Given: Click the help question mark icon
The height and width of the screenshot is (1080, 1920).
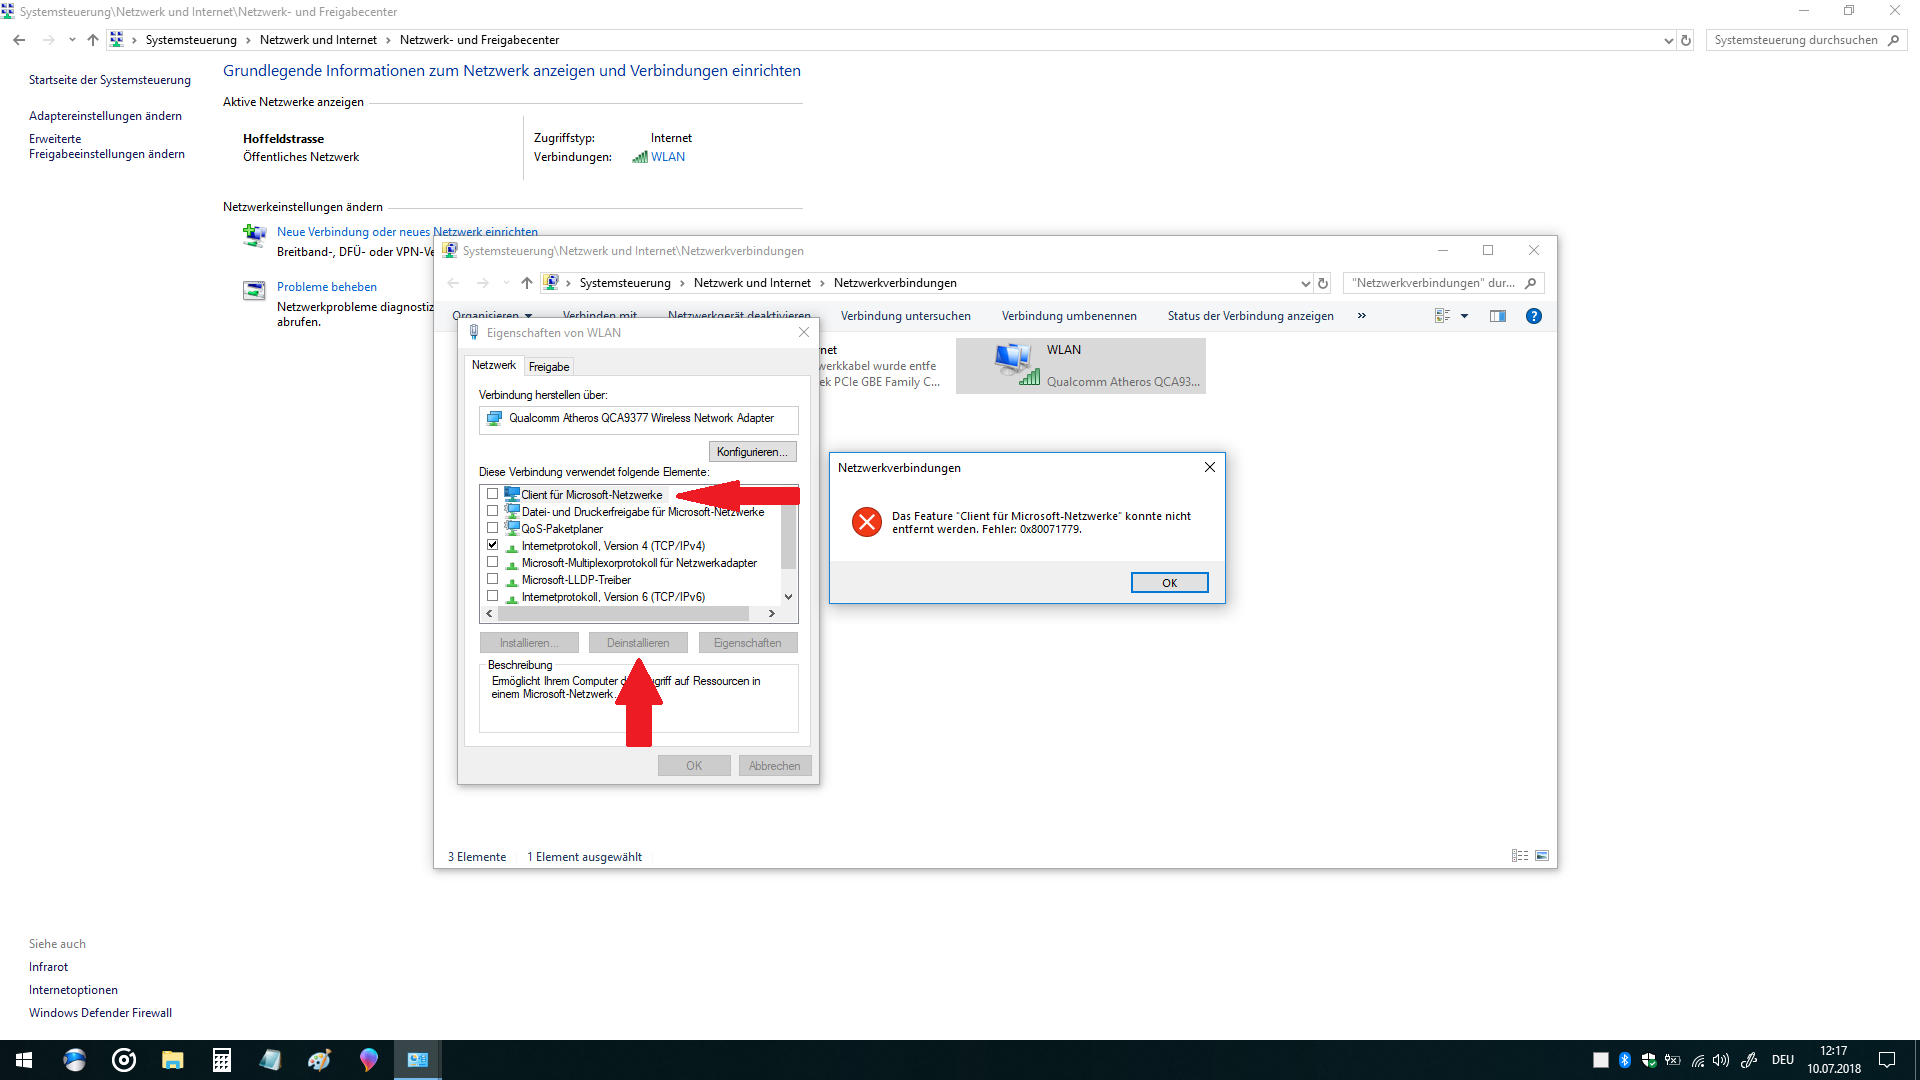Looking at the screenshot, I should (1533, 316).
